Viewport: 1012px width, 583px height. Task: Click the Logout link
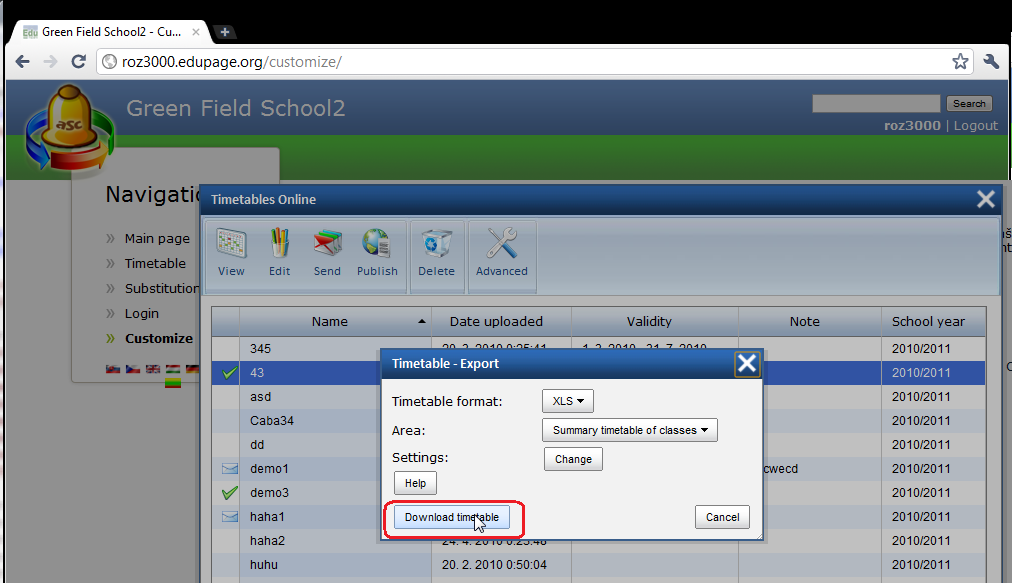(x=976, y=125)
